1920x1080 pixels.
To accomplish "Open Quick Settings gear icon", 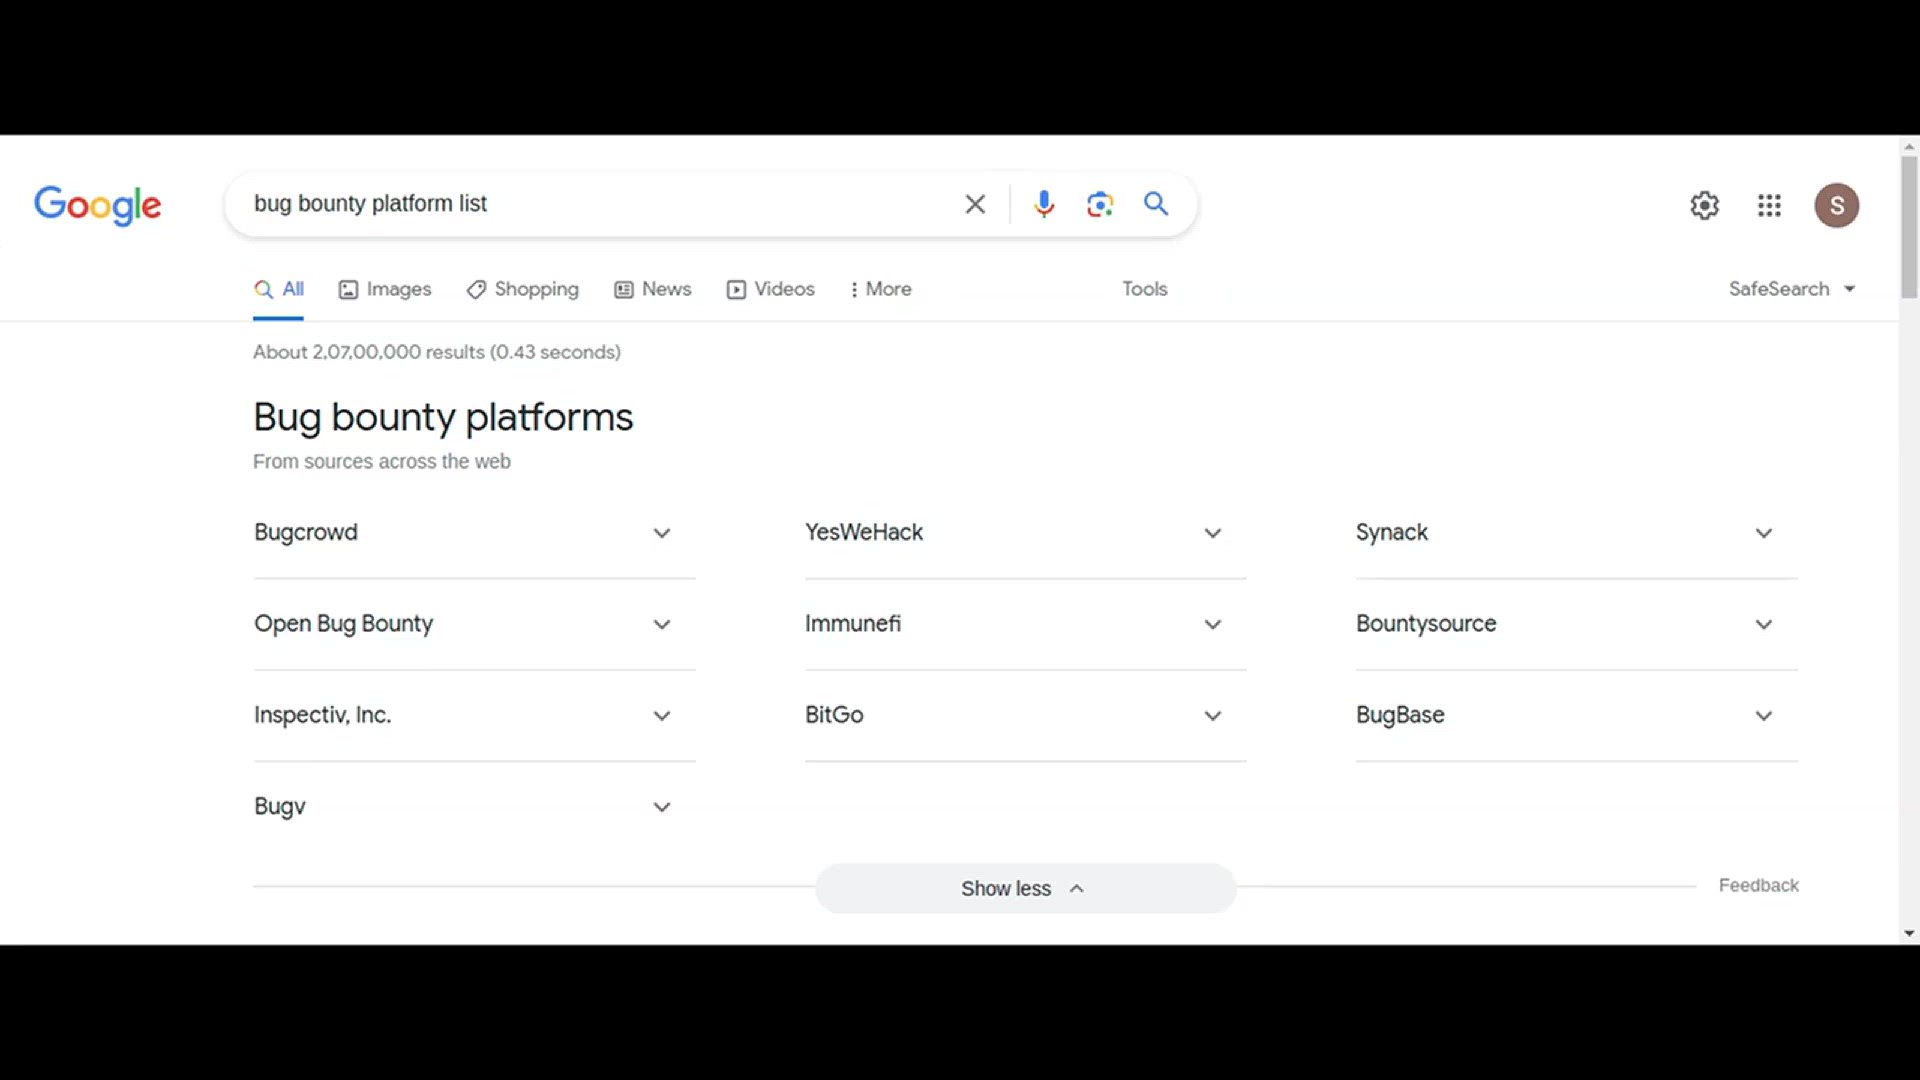I will pyautogui.click(x=1704, y=205).
